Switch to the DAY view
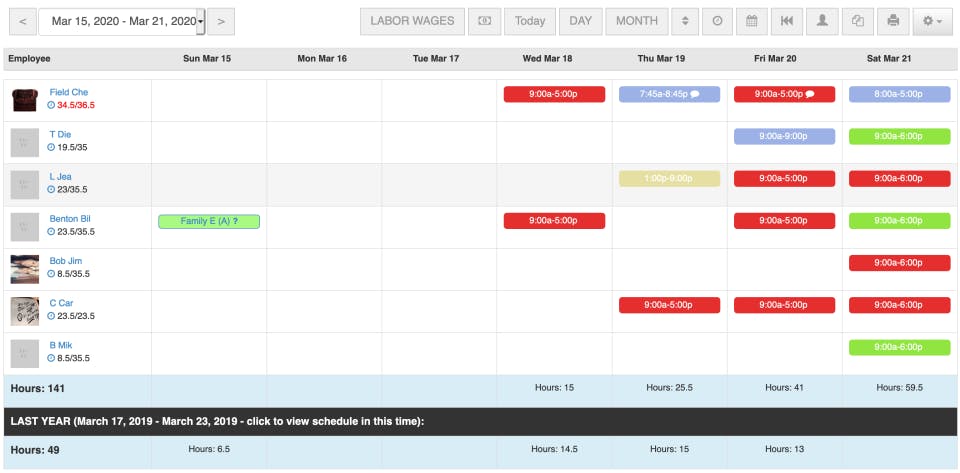The width and height of the screenshot is (960, 473). [581, 20]
